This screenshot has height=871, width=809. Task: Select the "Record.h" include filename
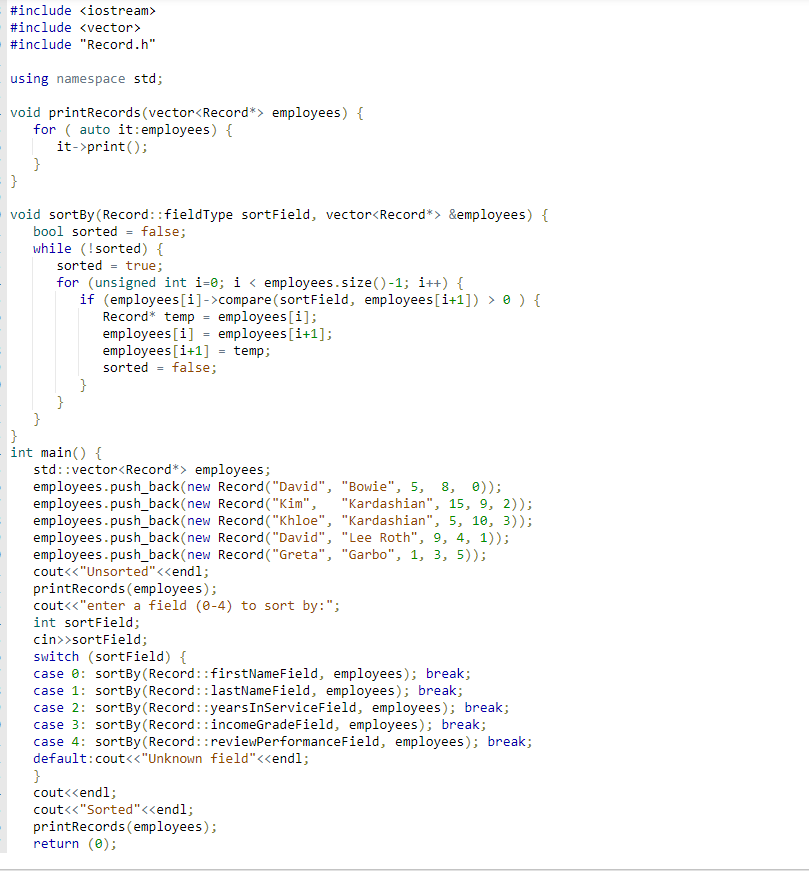pos(122,44)
